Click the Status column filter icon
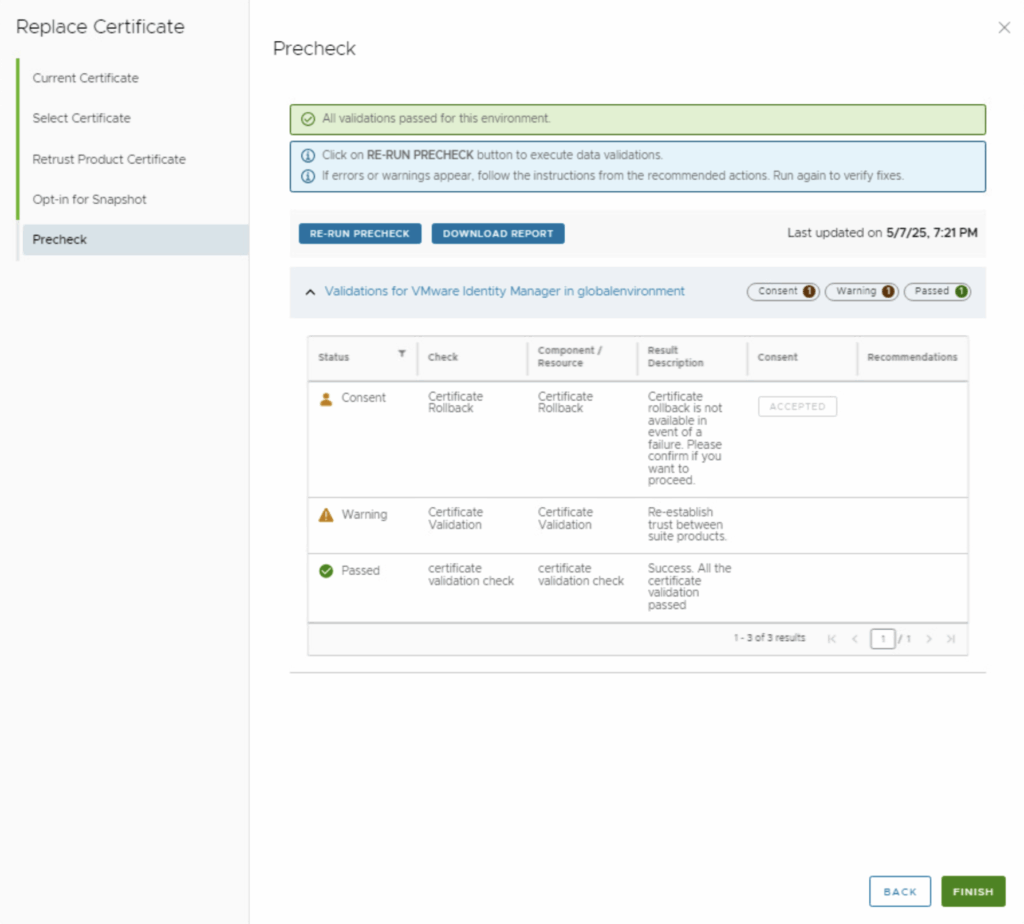 402,354
